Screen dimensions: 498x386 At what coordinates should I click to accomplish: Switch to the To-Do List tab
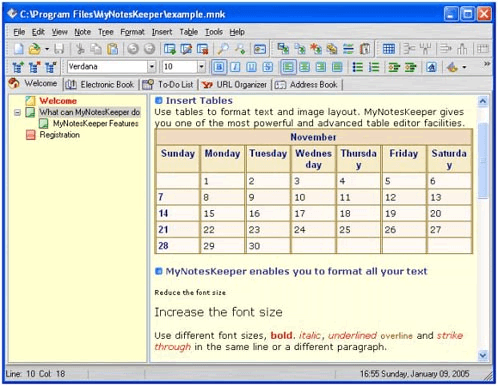pyautogui.click(x=168, y=85)
